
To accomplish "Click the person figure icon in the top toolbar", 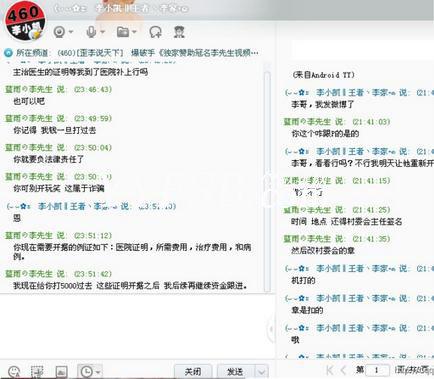I will click(x=179, y=32).
